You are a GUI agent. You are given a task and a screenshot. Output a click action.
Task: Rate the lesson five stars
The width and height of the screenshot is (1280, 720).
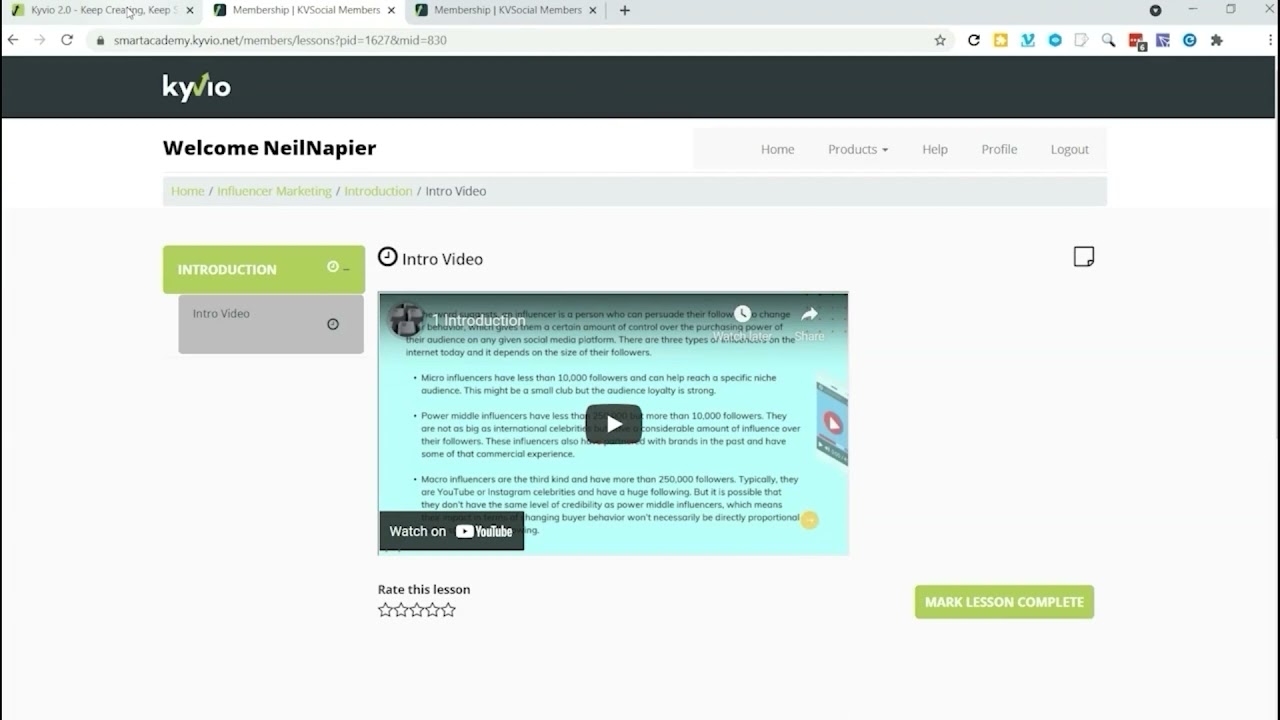pos(449,610)
